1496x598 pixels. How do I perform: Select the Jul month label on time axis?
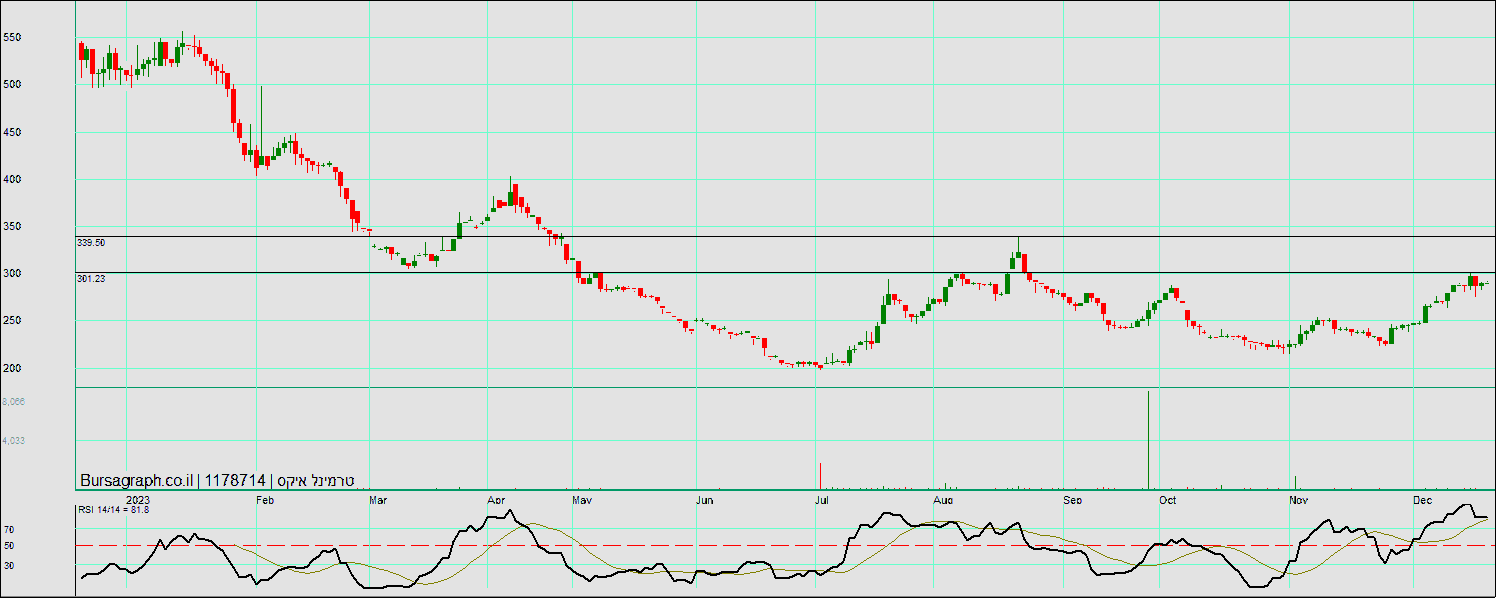821,499
